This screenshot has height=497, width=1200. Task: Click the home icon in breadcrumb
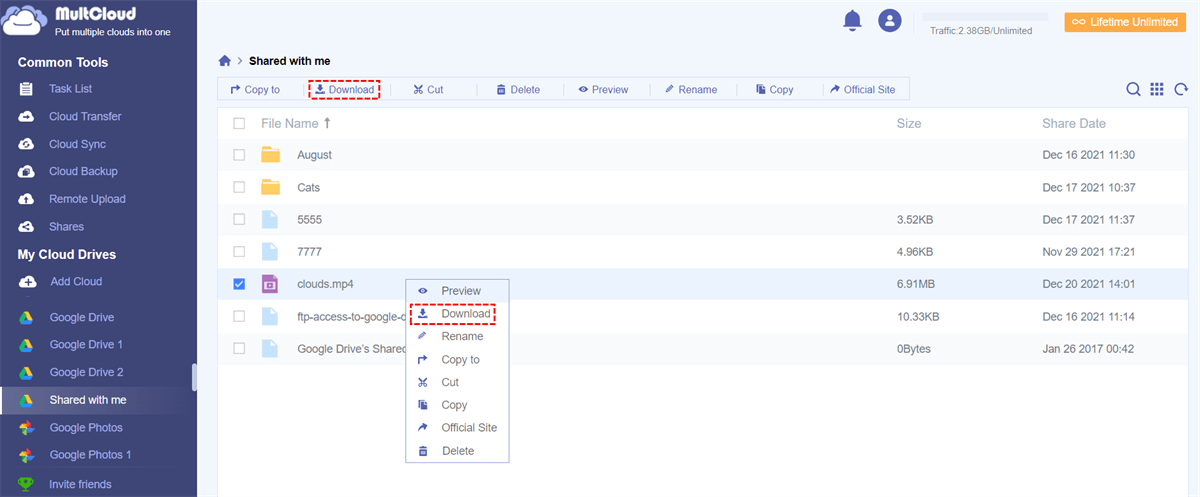point(225,61)
